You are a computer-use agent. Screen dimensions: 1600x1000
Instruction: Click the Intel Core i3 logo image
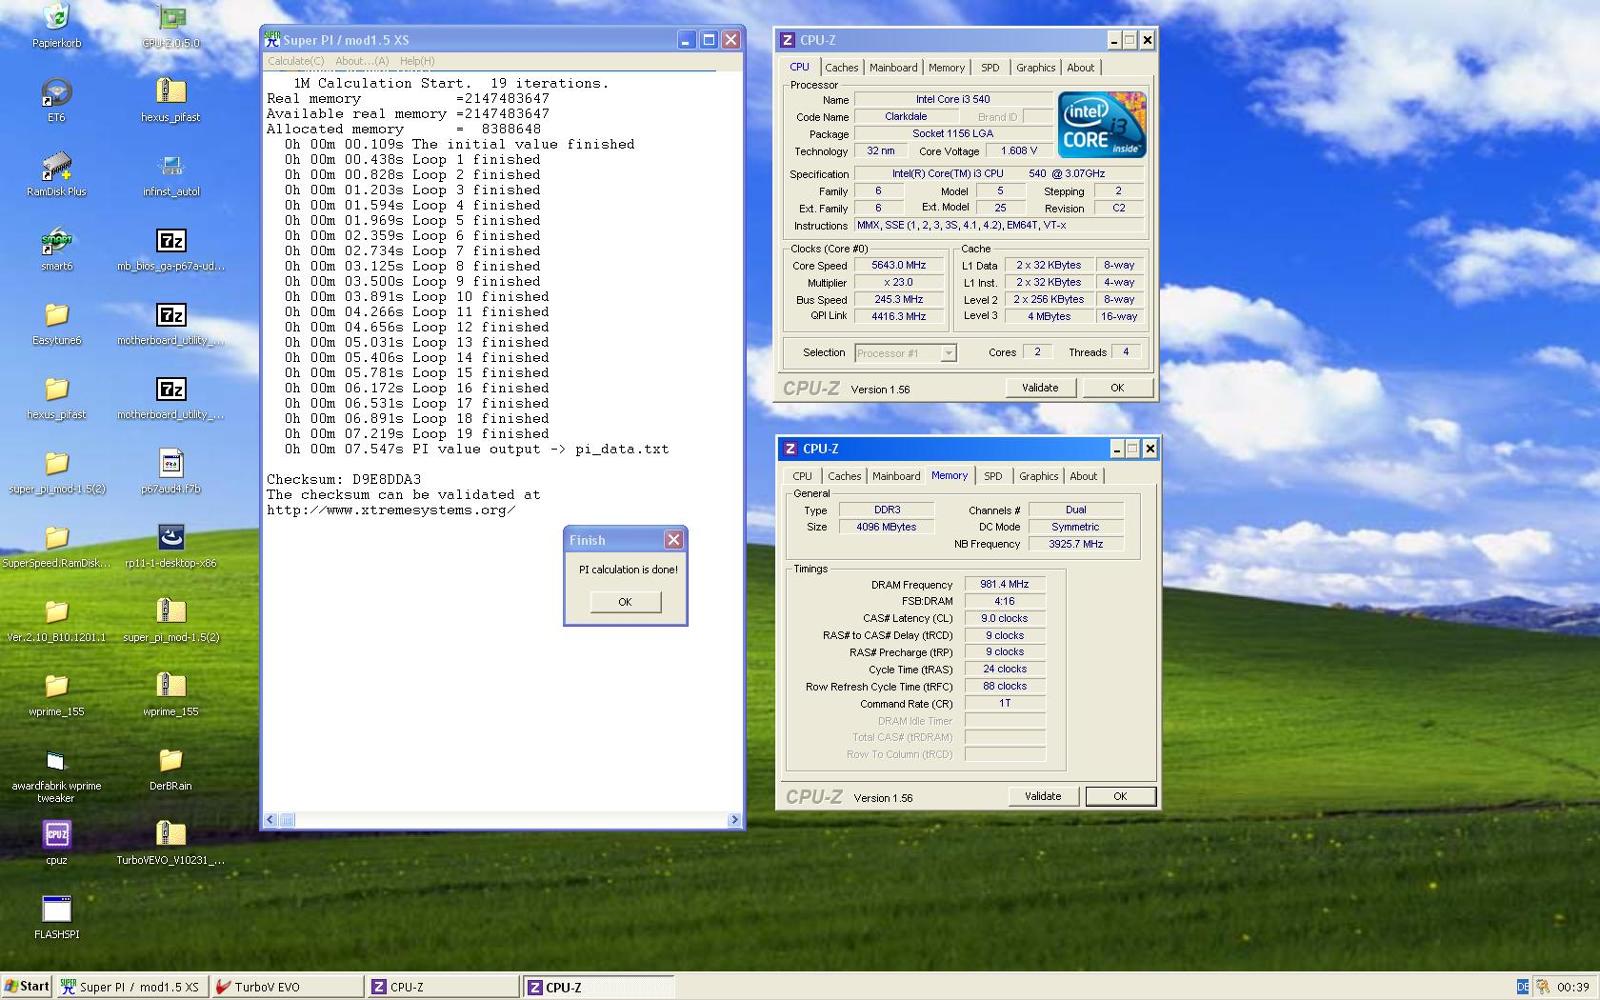click(1102, 125)
